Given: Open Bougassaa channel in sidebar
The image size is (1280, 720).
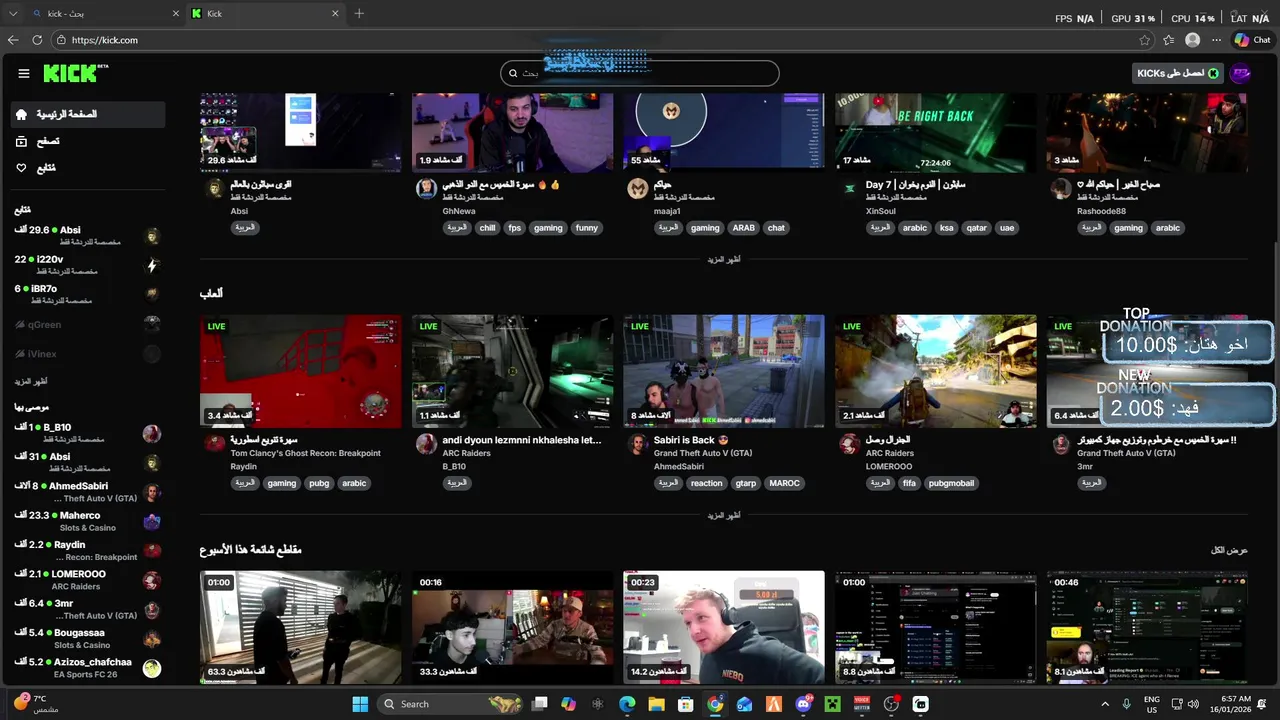Looking at the screenshot, I should click(88, 638).
